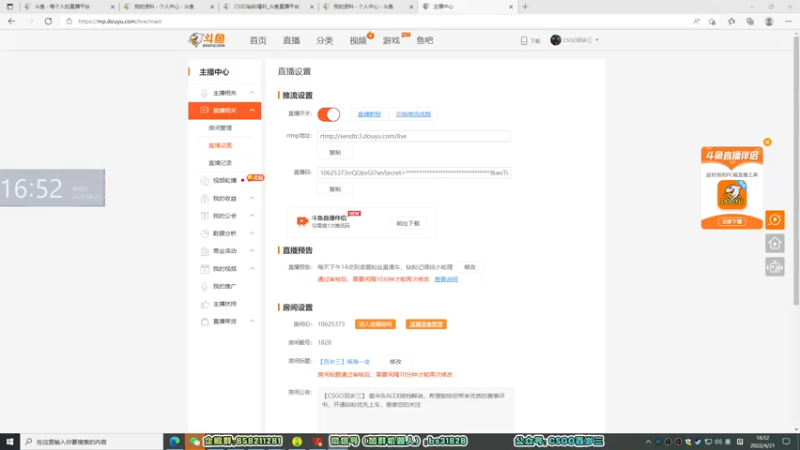Click 立即下载 in the floating ad
The image size is (800, 450).
pos(732,221)
